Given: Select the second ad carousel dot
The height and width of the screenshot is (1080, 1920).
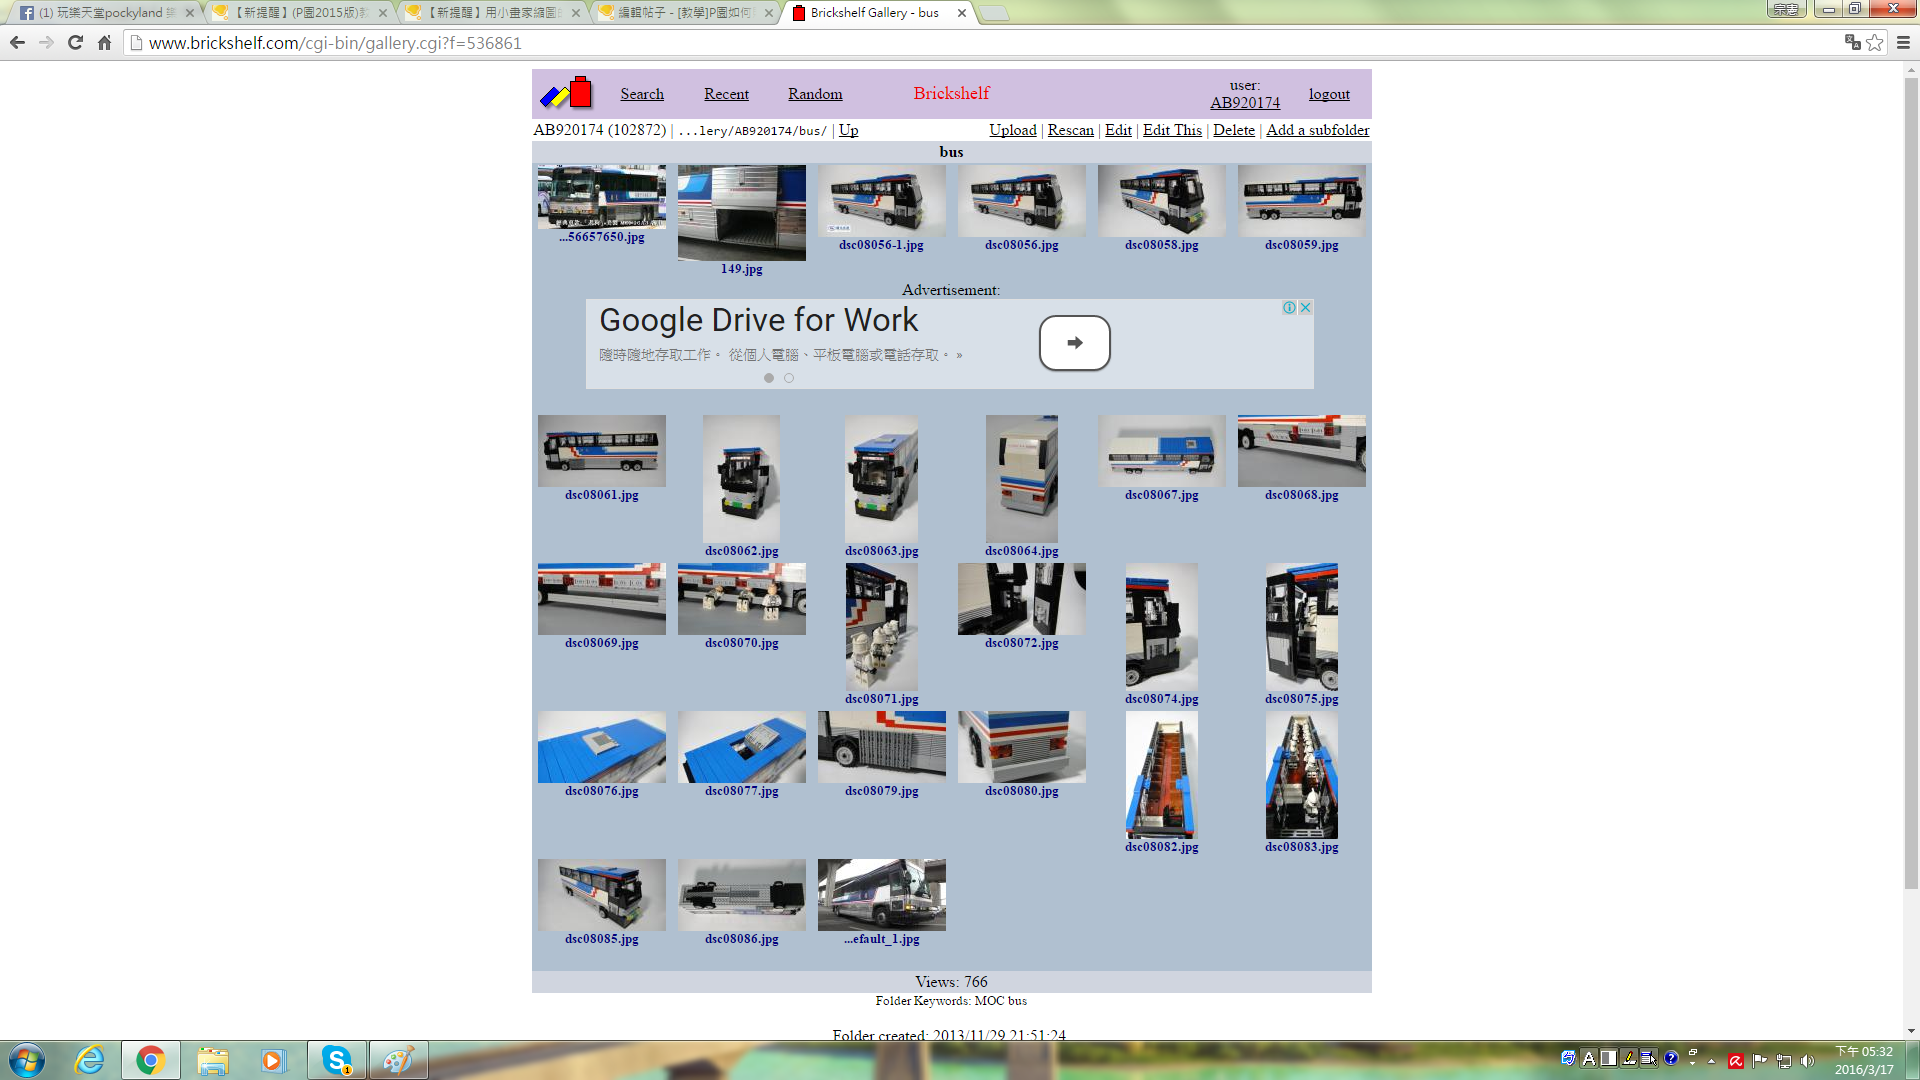Looking at the screenshot, I should pos(789,378).
